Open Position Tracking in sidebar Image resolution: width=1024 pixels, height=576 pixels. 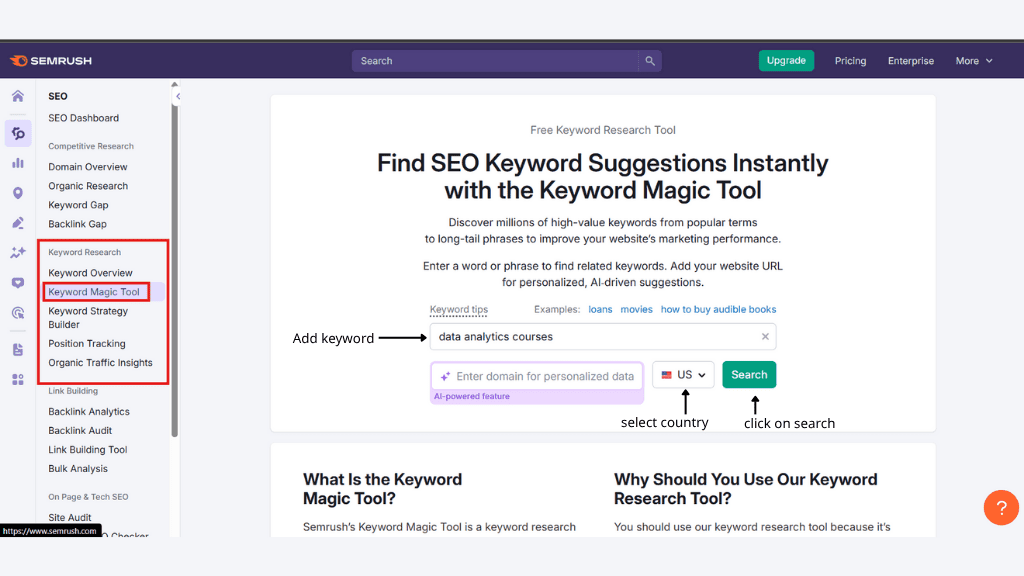[x=87, y=344]
